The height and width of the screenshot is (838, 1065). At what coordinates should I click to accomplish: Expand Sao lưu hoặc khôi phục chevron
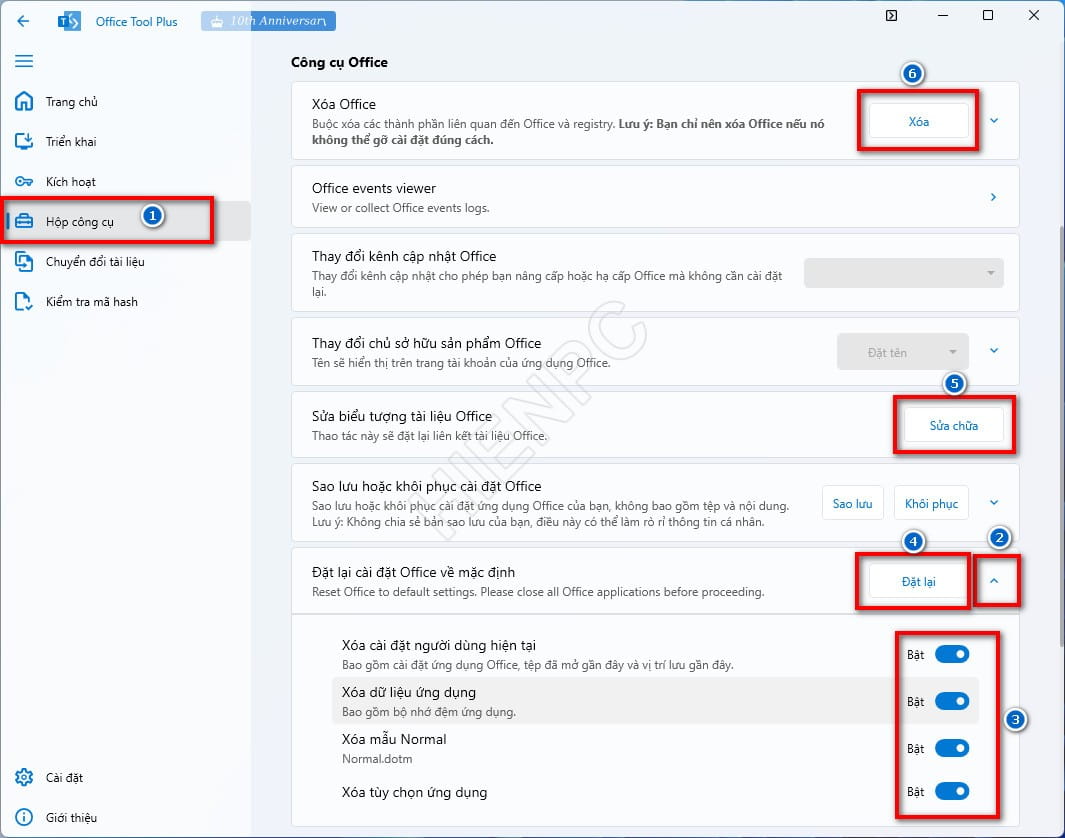pyautogui.click(x=994, y=503)
